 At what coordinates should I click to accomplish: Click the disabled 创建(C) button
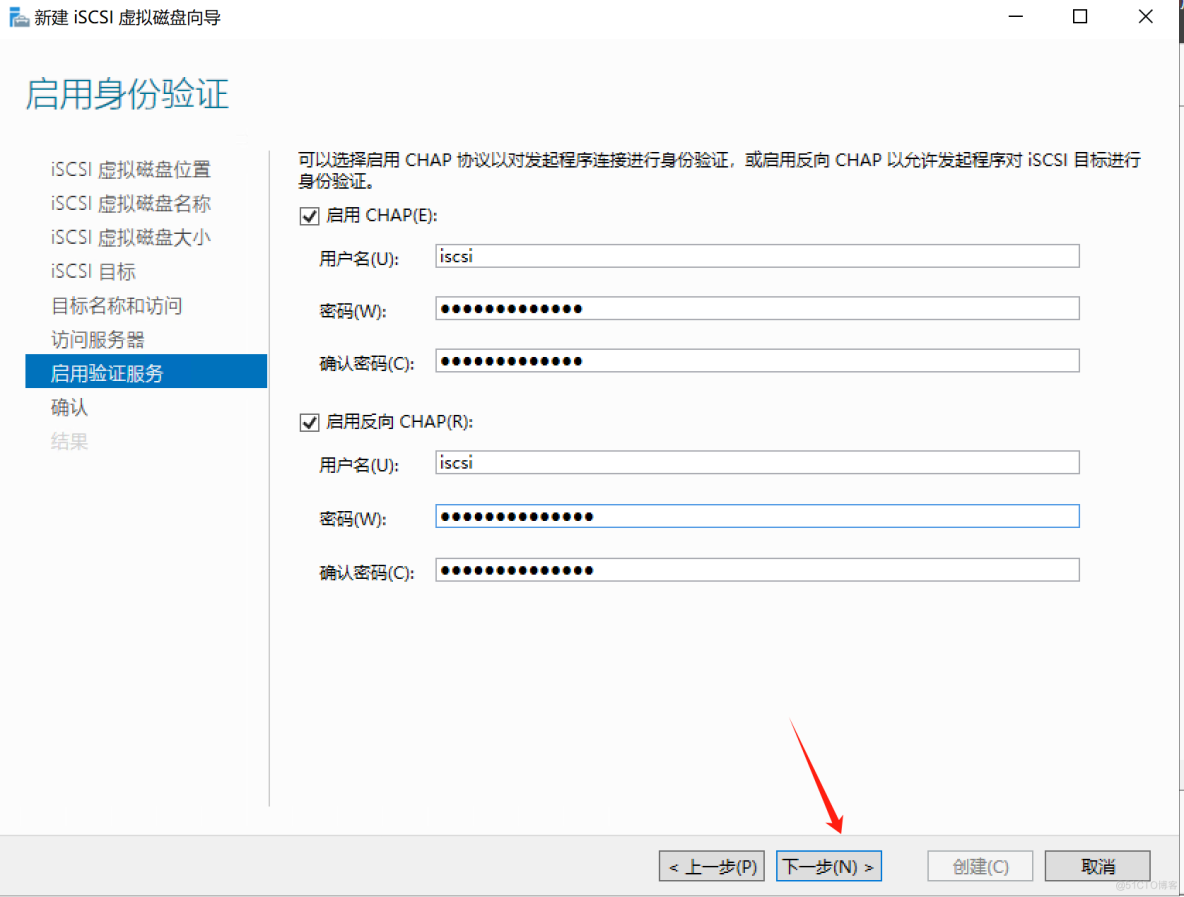pyautogui.click(x=980, y=866)
